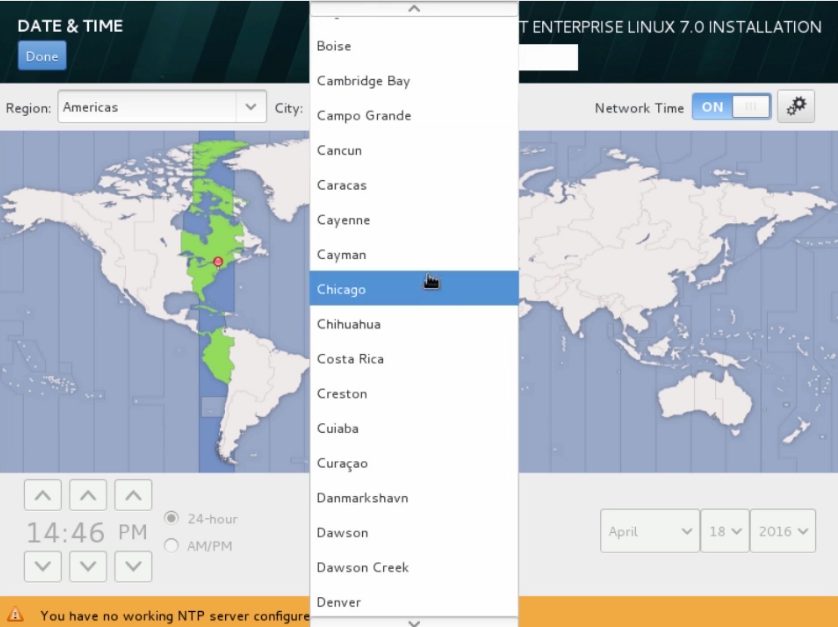The height and width of the screenshot is (627, 838).
Task: Select the highlighted Chicago entry
Action: (x=414, y=289)
